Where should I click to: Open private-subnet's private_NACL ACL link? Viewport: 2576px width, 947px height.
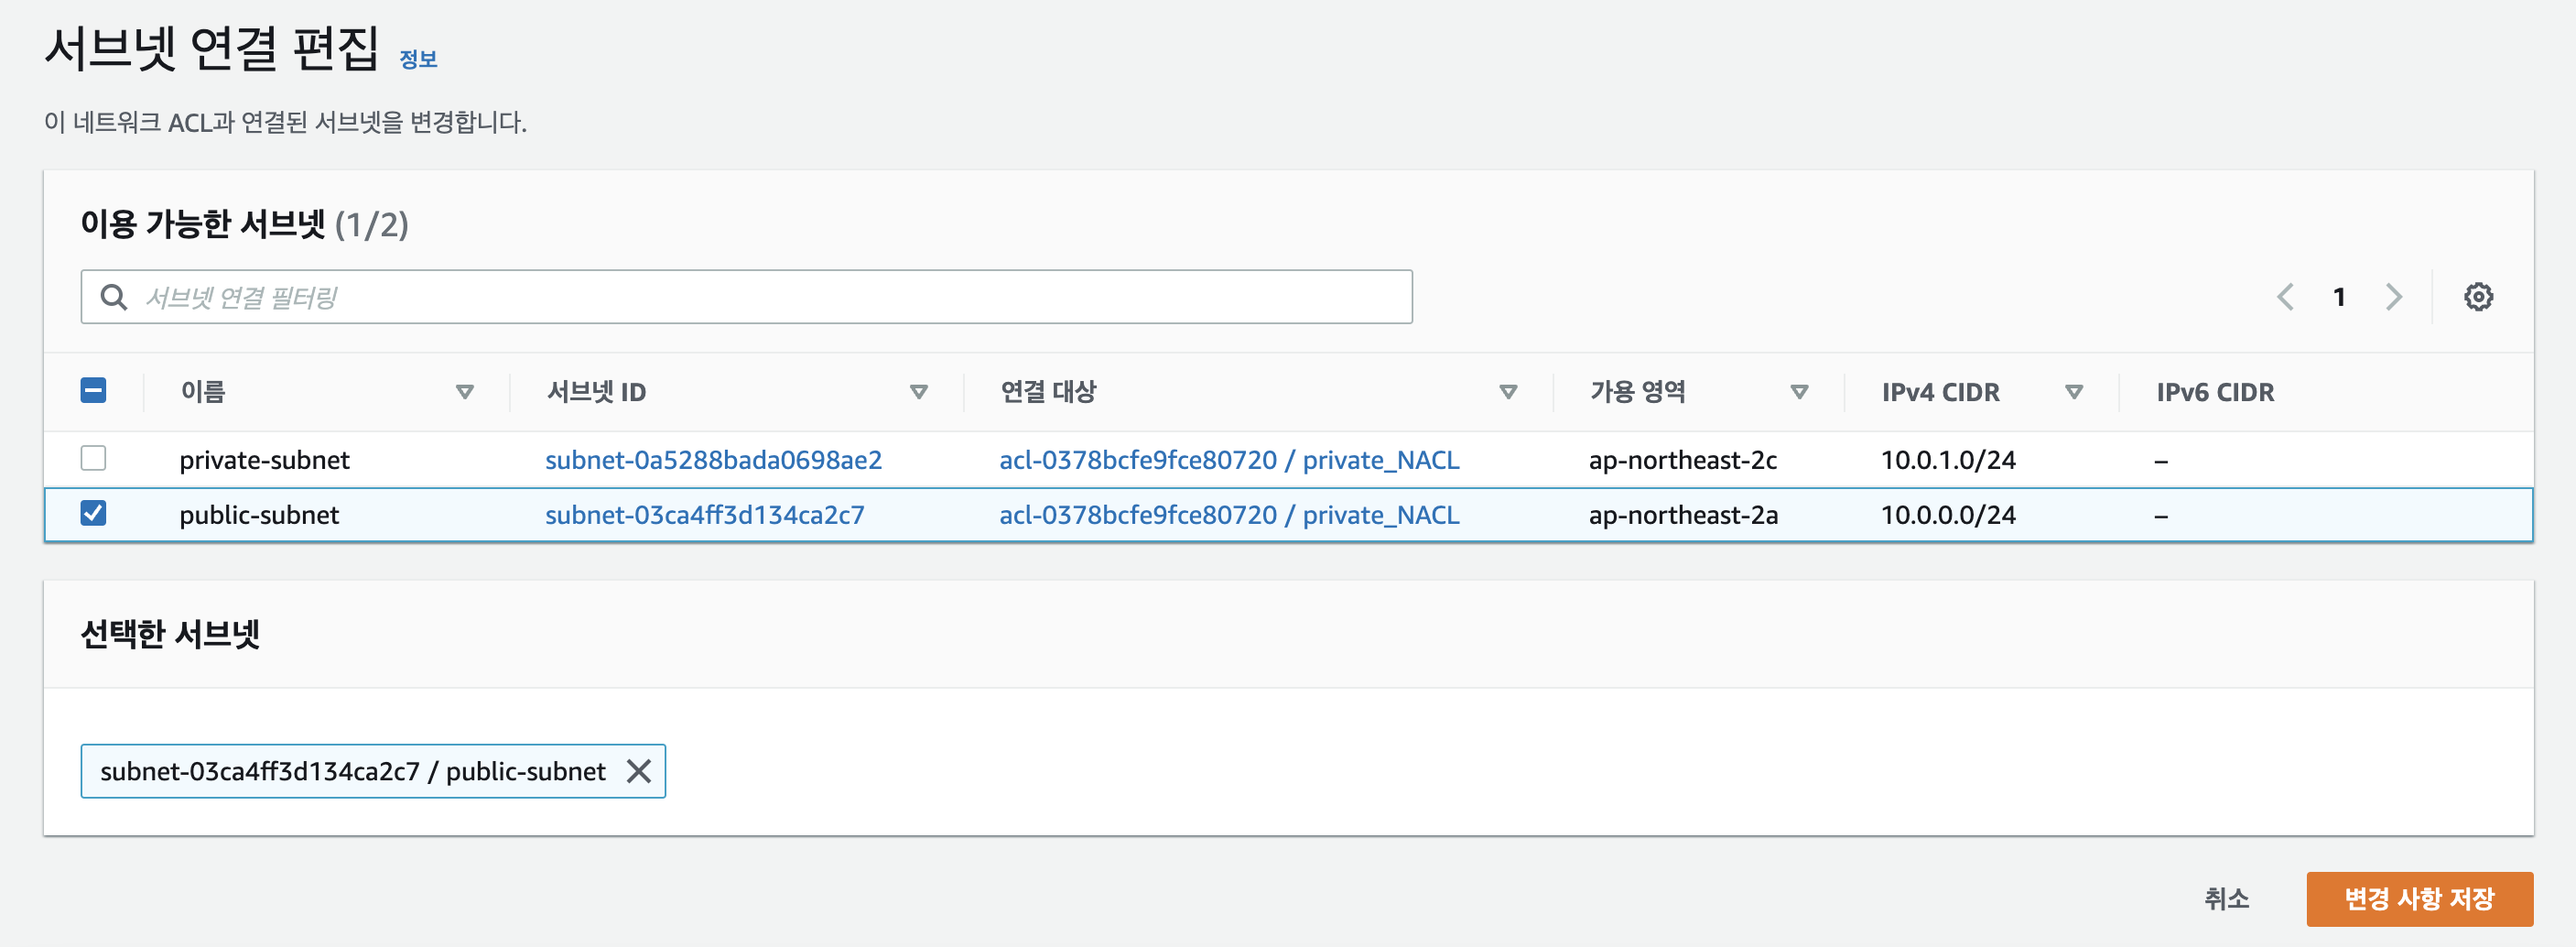[x=1229, y=460]
